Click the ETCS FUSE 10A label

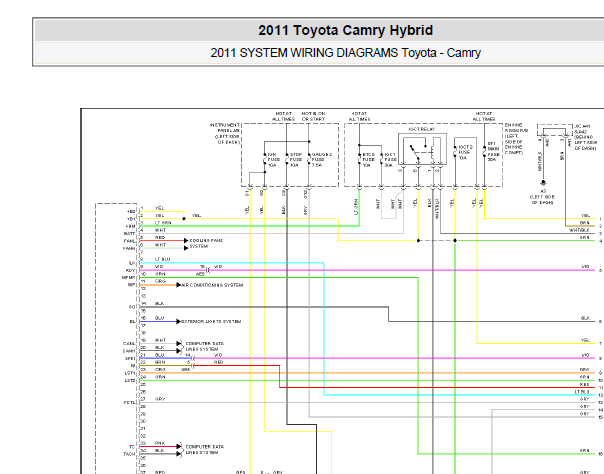click(368, 160)
